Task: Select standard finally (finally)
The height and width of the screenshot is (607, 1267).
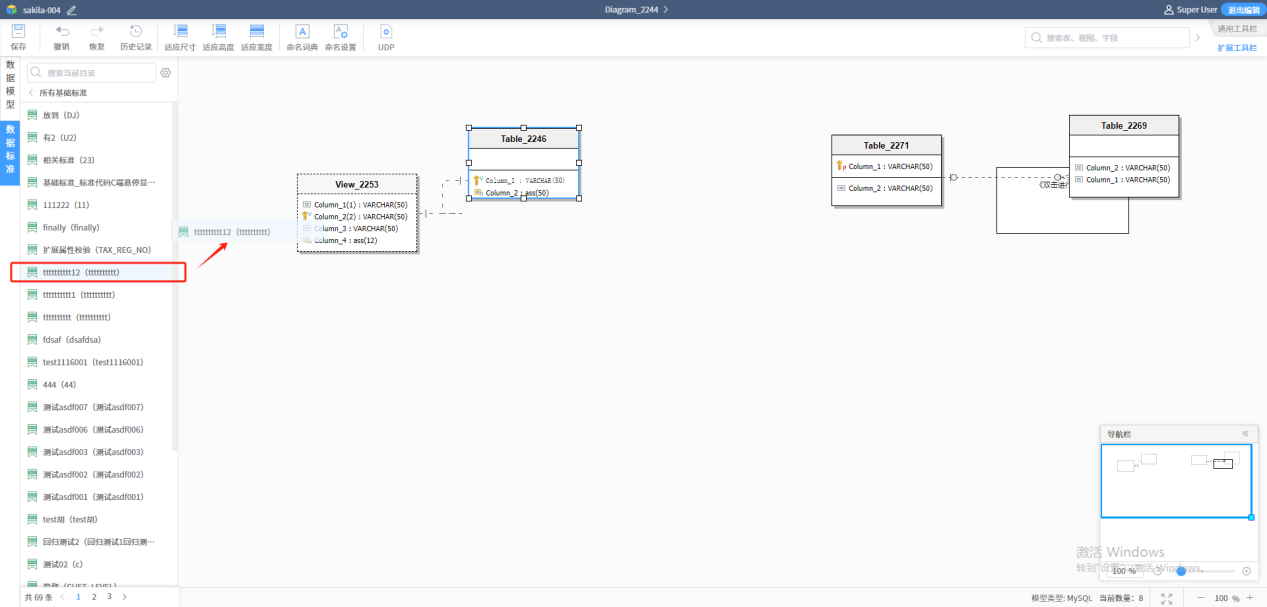Action: click(98, 227)
